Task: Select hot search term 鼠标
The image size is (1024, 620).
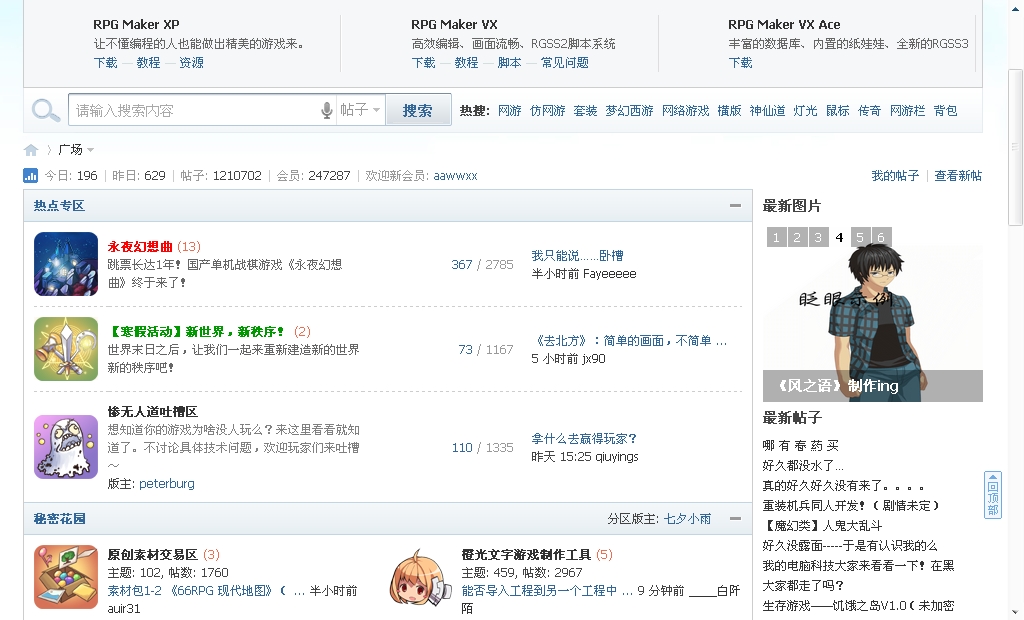Action: coord(837,110)
